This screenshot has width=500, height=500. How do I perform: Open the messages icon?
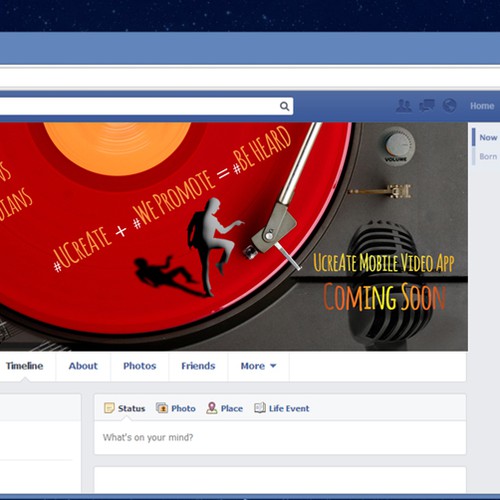point(427,106)
